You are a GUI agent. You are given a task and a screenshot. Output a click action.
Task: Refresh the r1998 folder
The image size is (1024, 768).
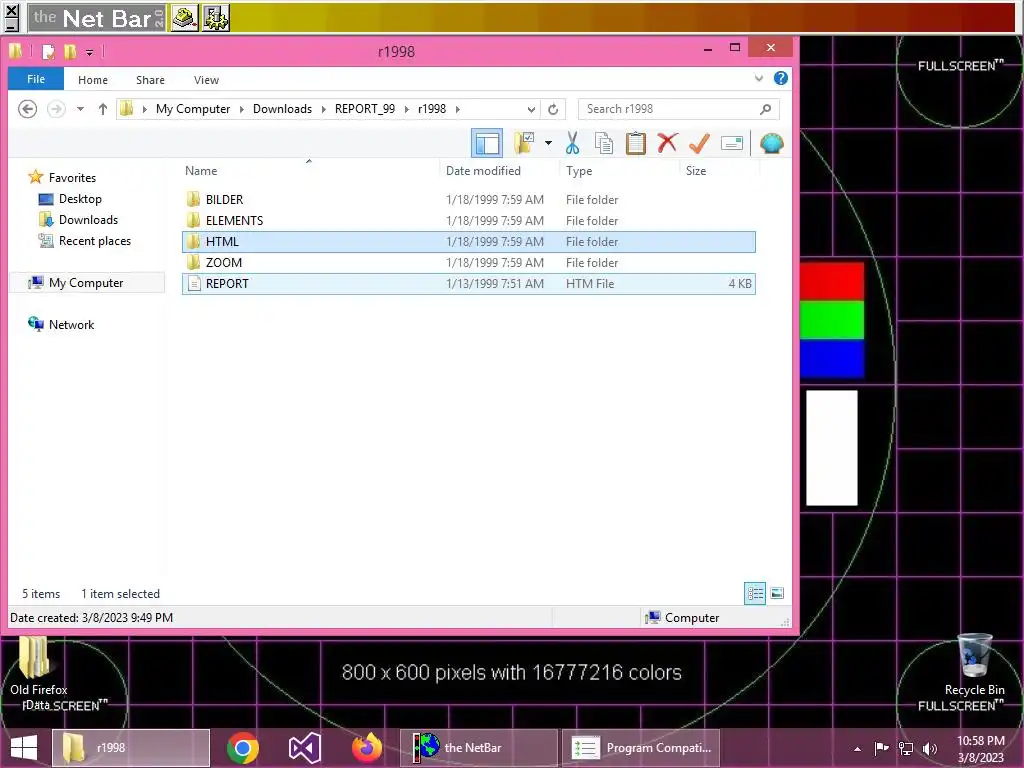pos(553,109)
